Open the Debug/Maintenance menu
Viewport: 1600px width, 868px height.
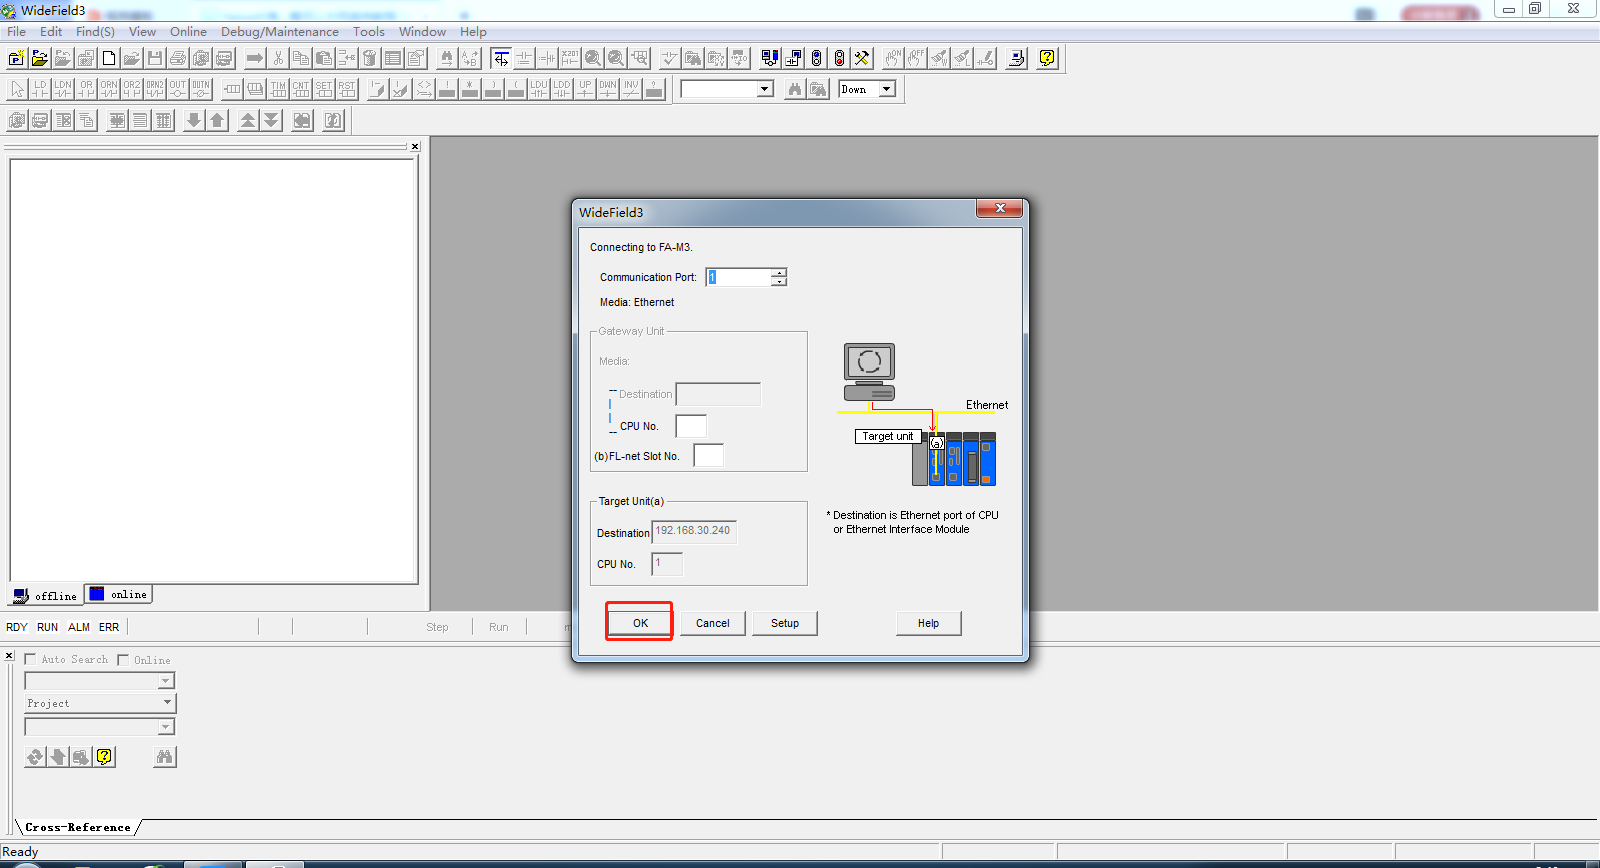click(280, 32)
